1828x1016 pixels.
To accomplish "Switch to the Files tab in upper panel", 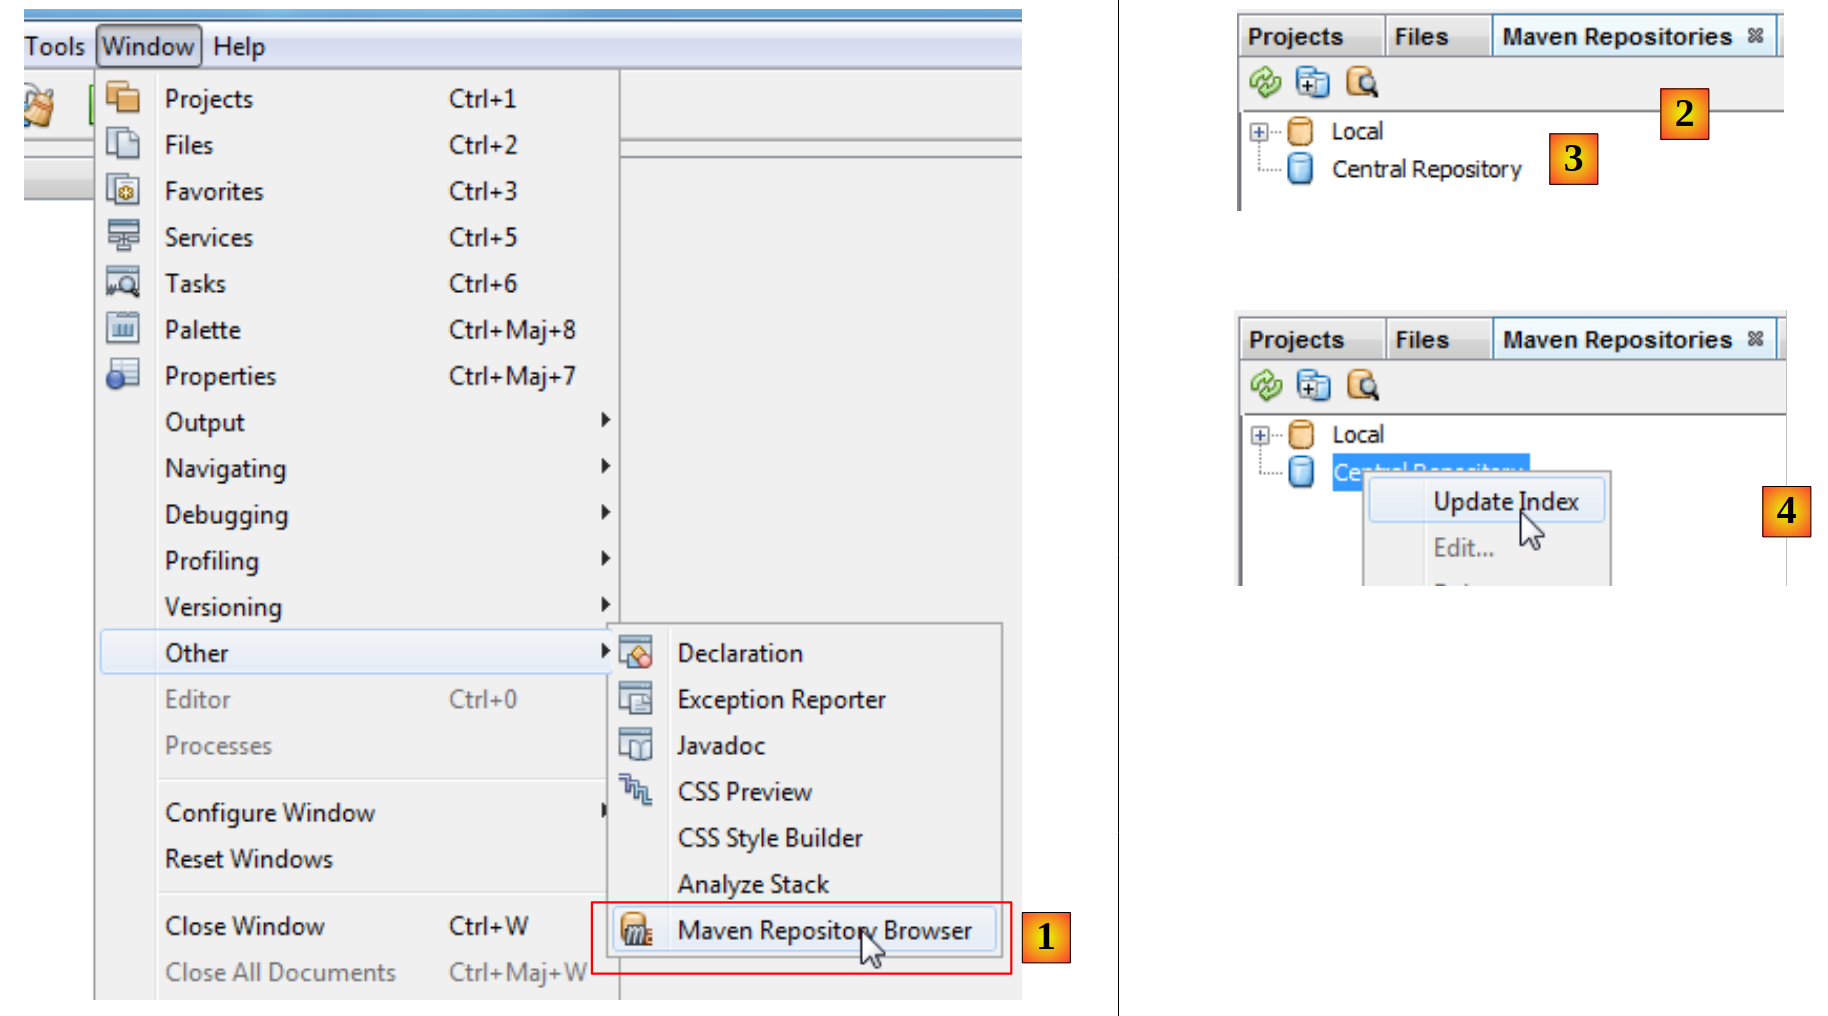I will (x=1420, y=37).
